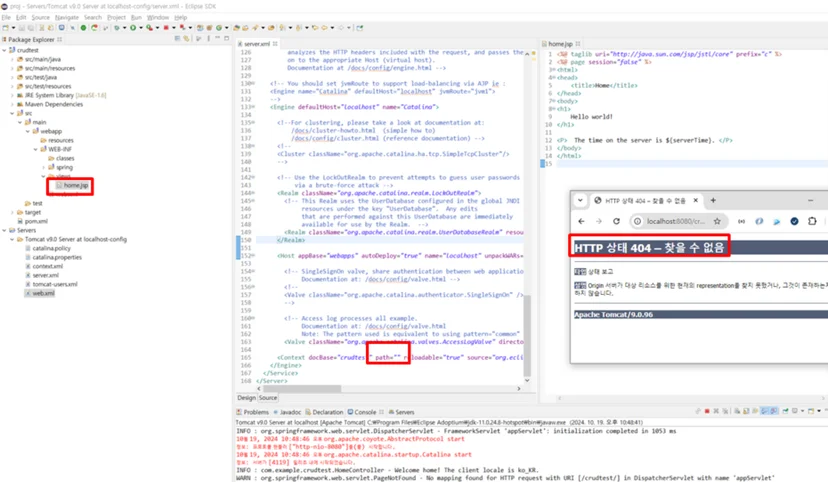The height and width of the screenshot is (482, 828).
Task: Click the Apache Tomcat/9.0.96 footer text
Action: pyautogui.click(x=613, y=315)
